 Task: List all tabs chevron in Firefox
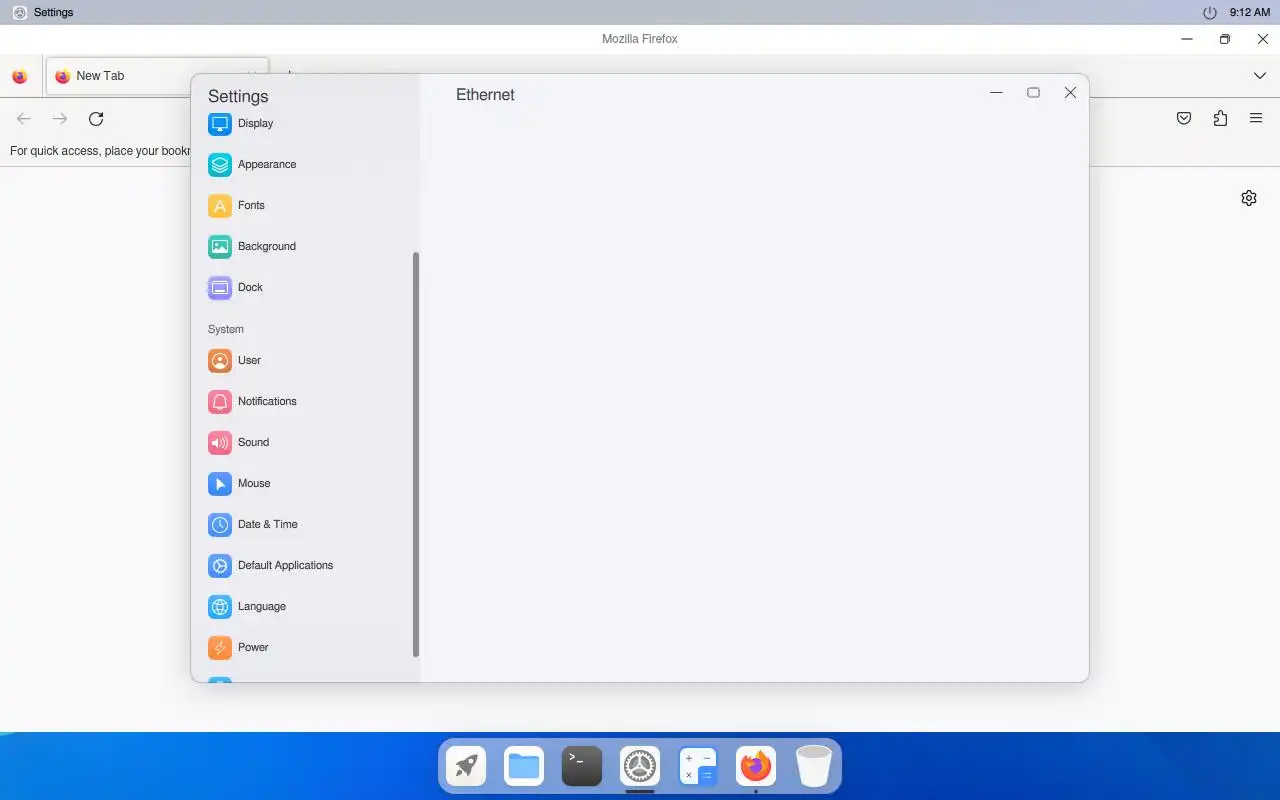pyautogui.click(x=1260, y=76)
